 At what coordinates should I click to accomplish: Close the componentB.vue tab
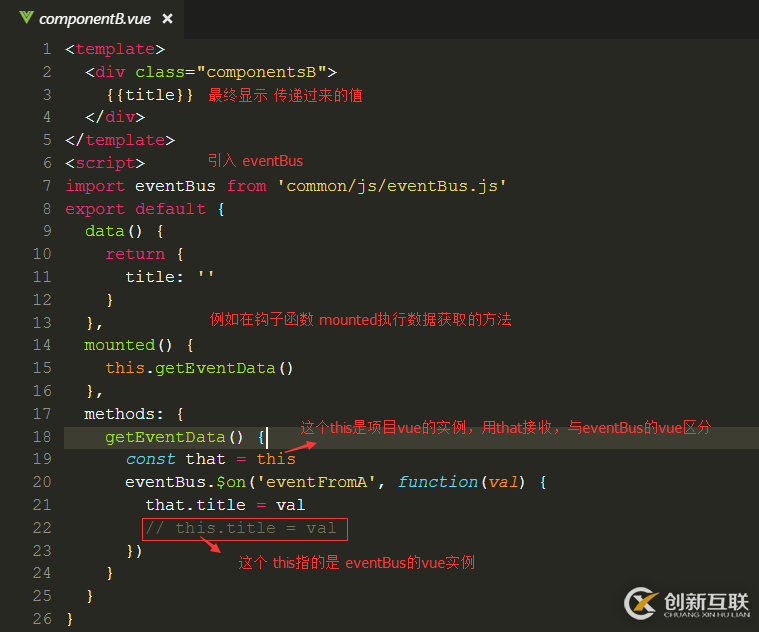coord(167,19)
